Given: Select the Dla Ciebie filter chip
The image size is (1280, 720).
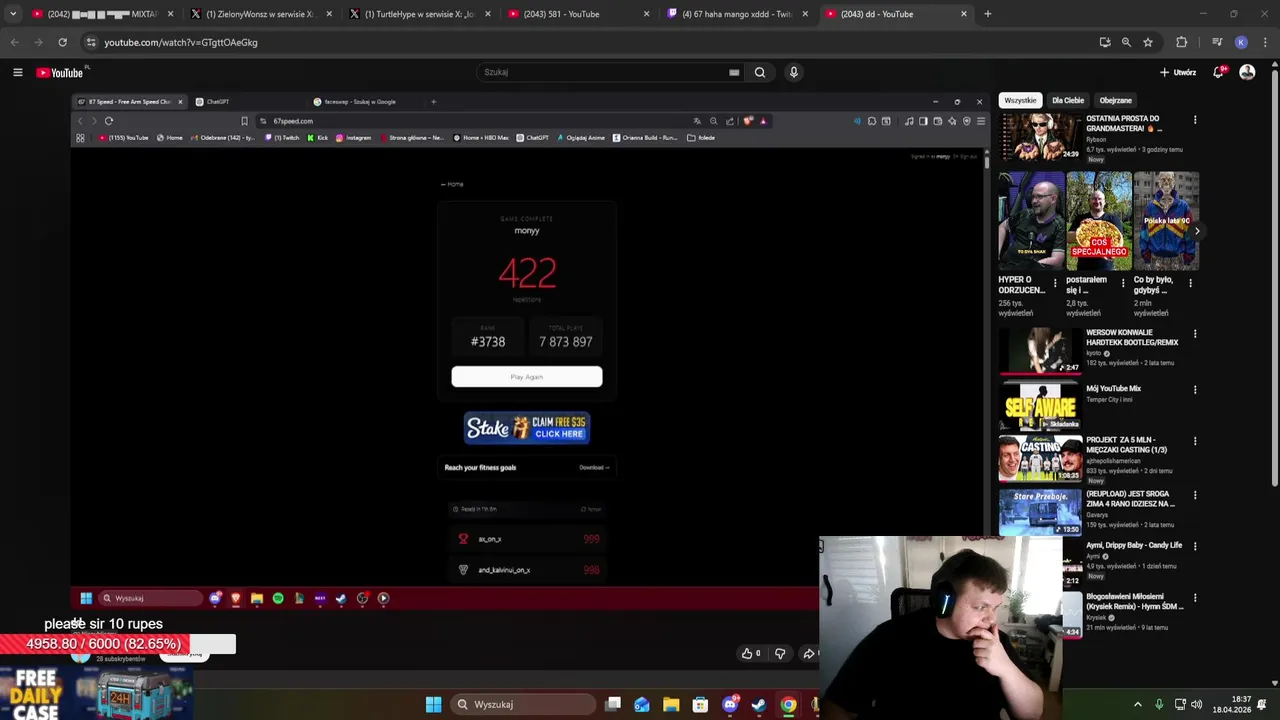Looking at the screenshot, I should pos(1068,100).
